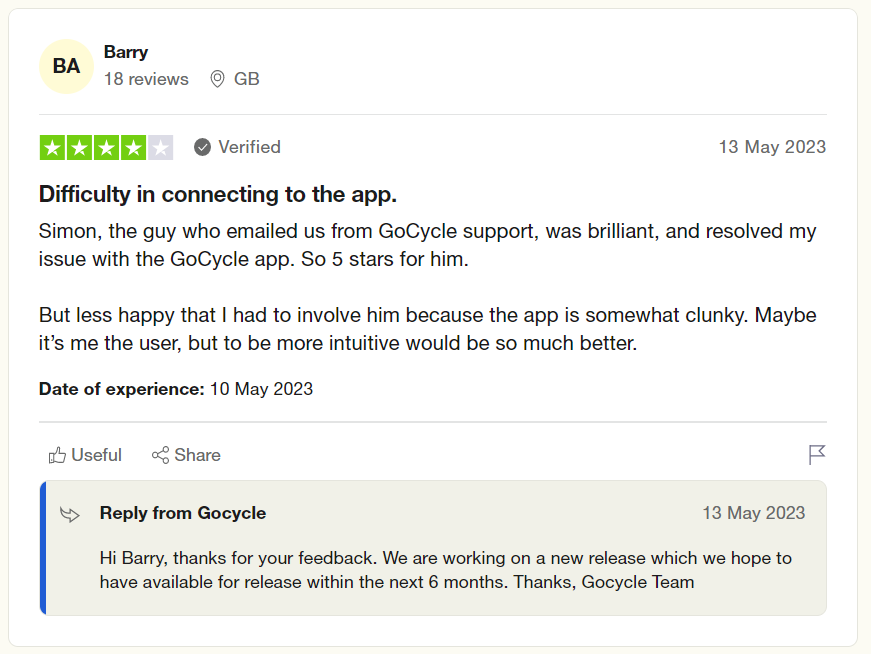The height and width of the screenshot is (654, 871).
Task: Click the share nodes icon
Action: 161,455
